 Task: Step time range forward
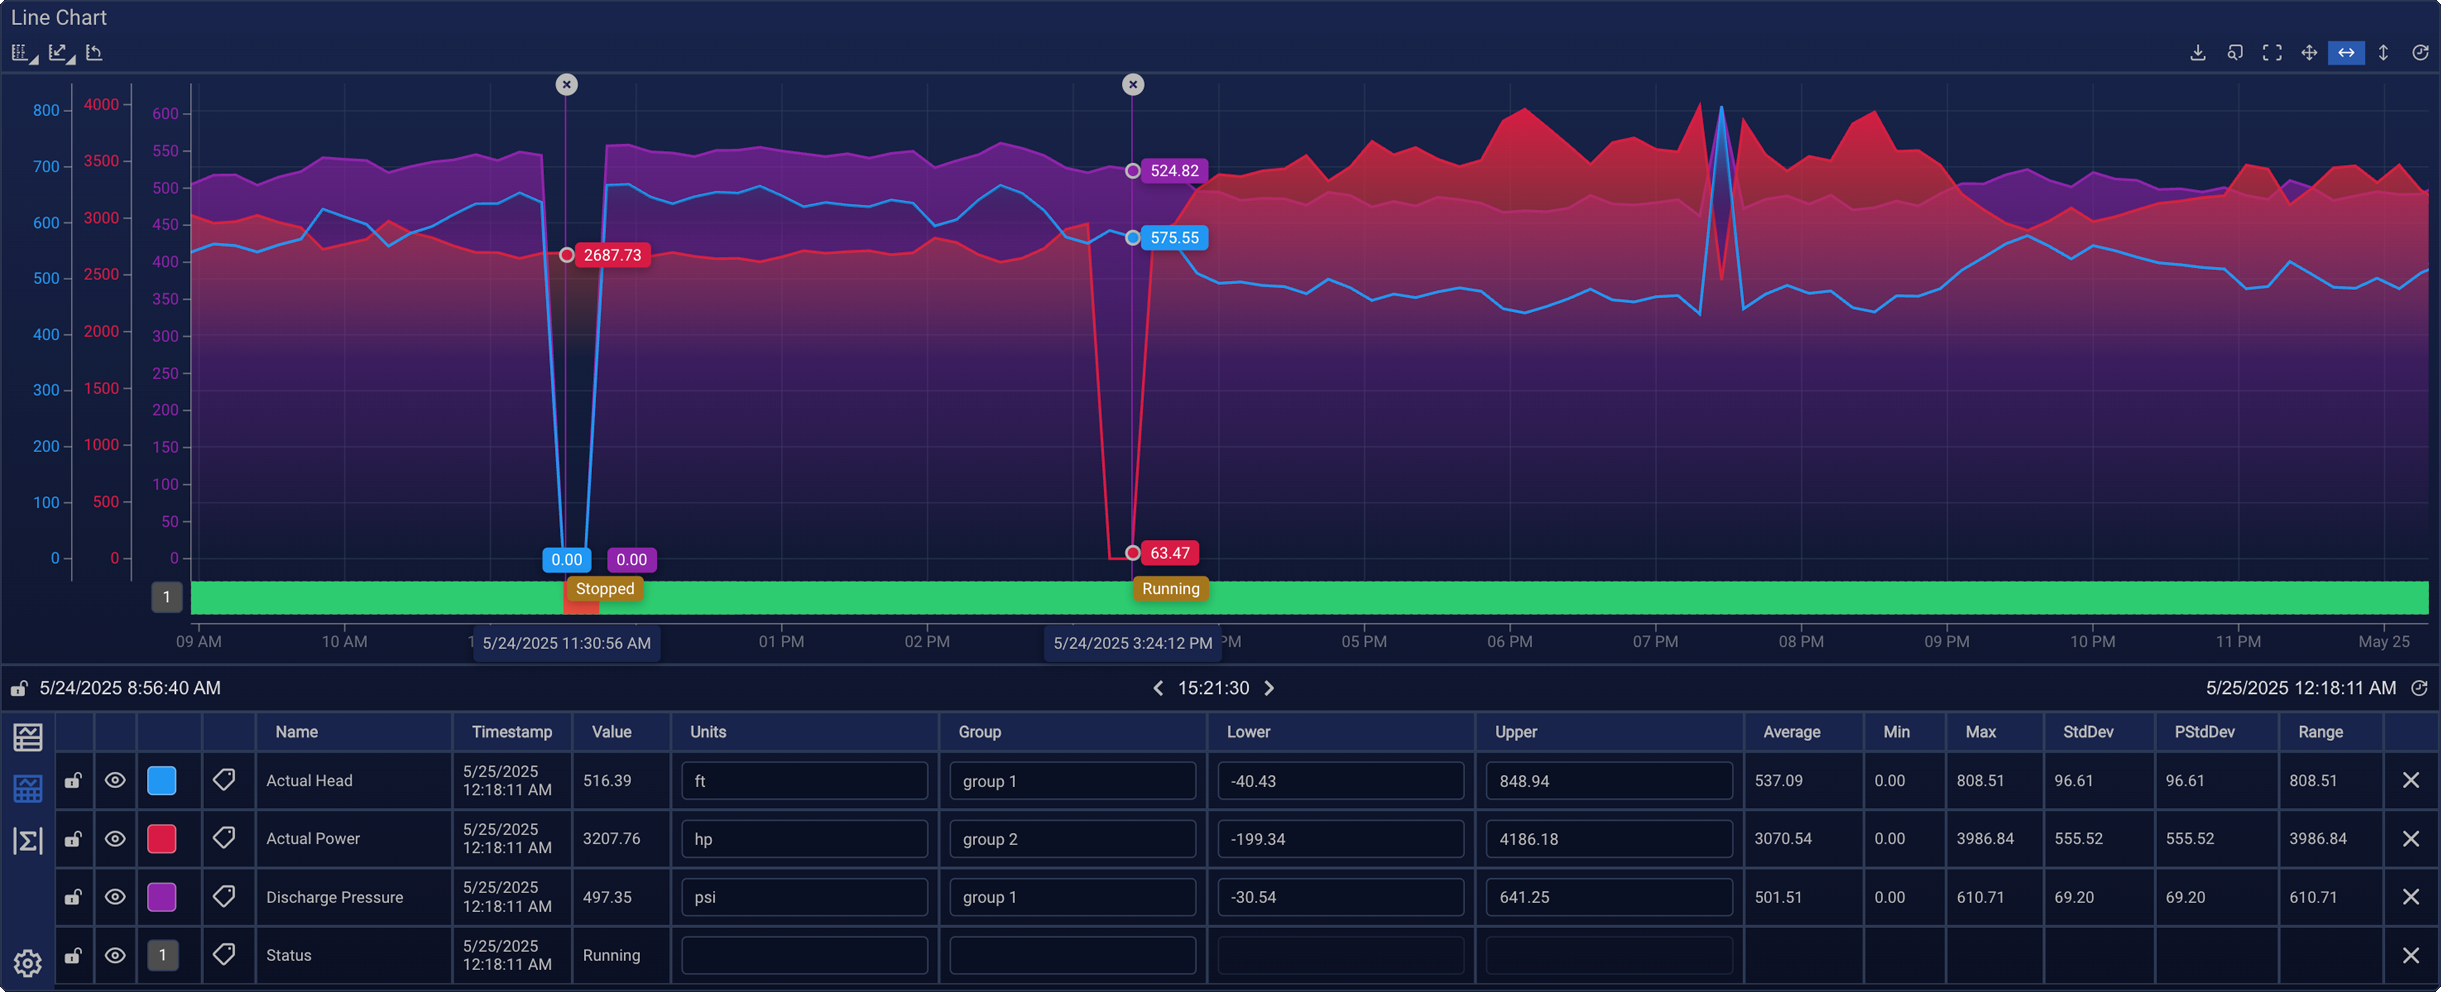click(1270, 688)
